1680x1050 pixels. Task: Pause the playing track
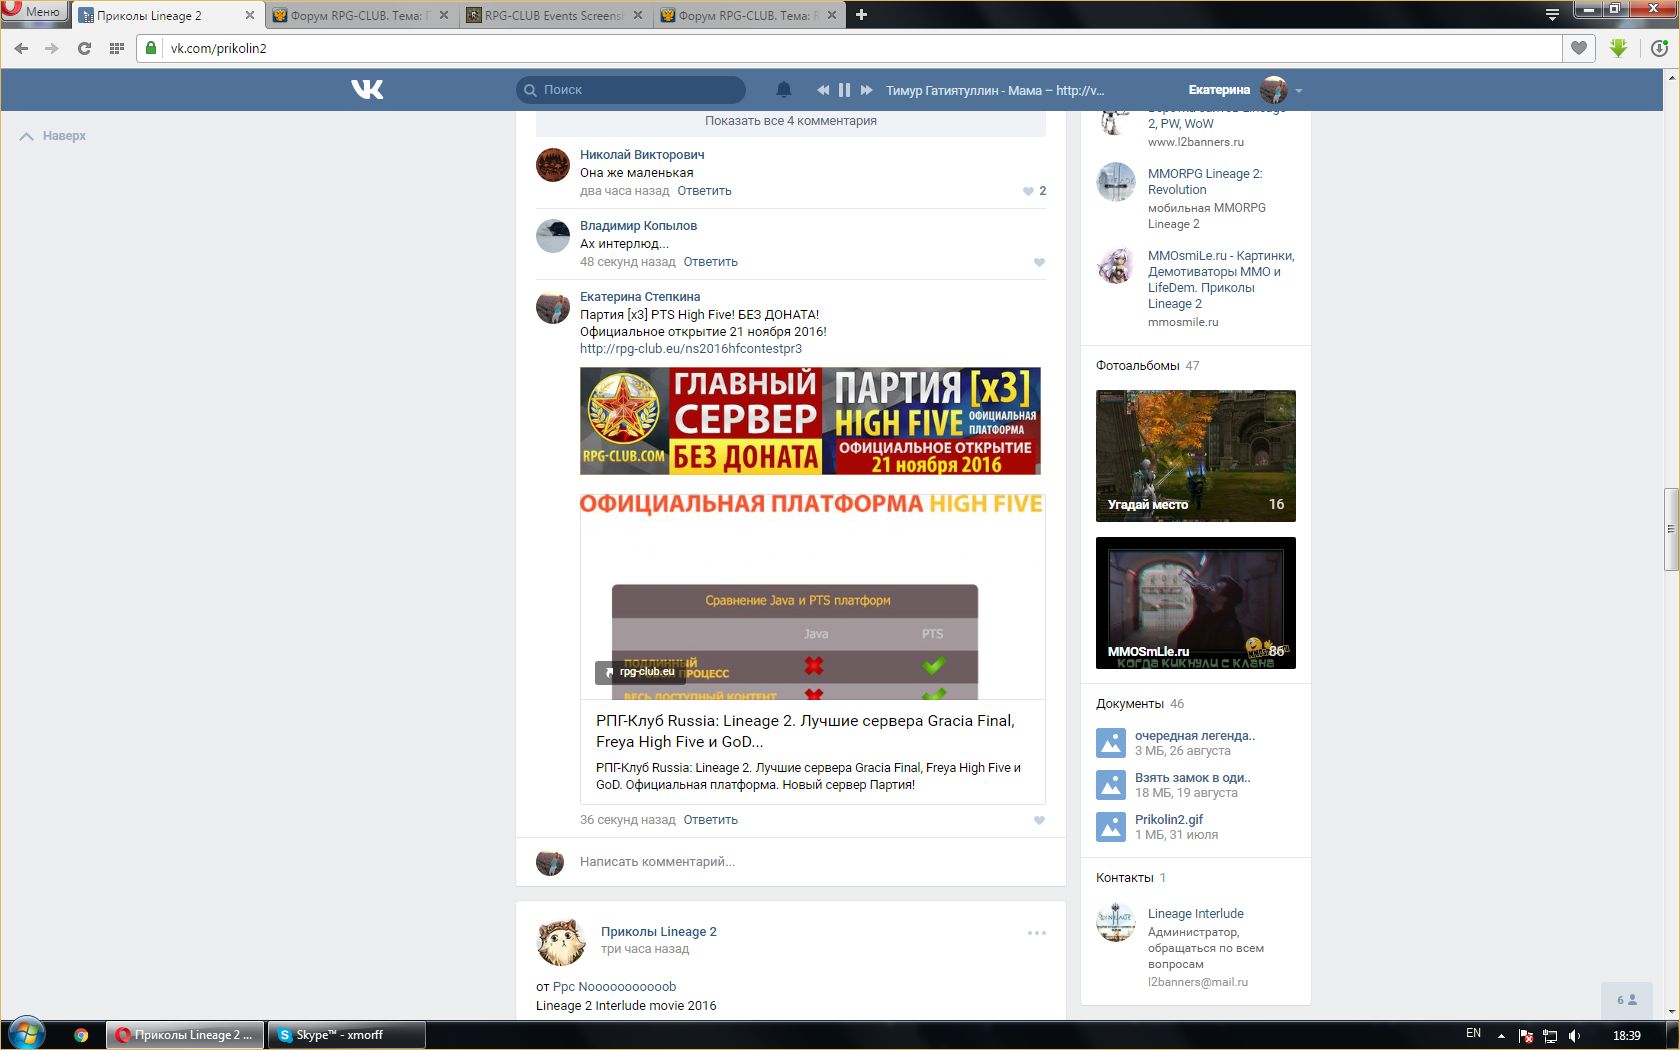[x=844, y=90]
